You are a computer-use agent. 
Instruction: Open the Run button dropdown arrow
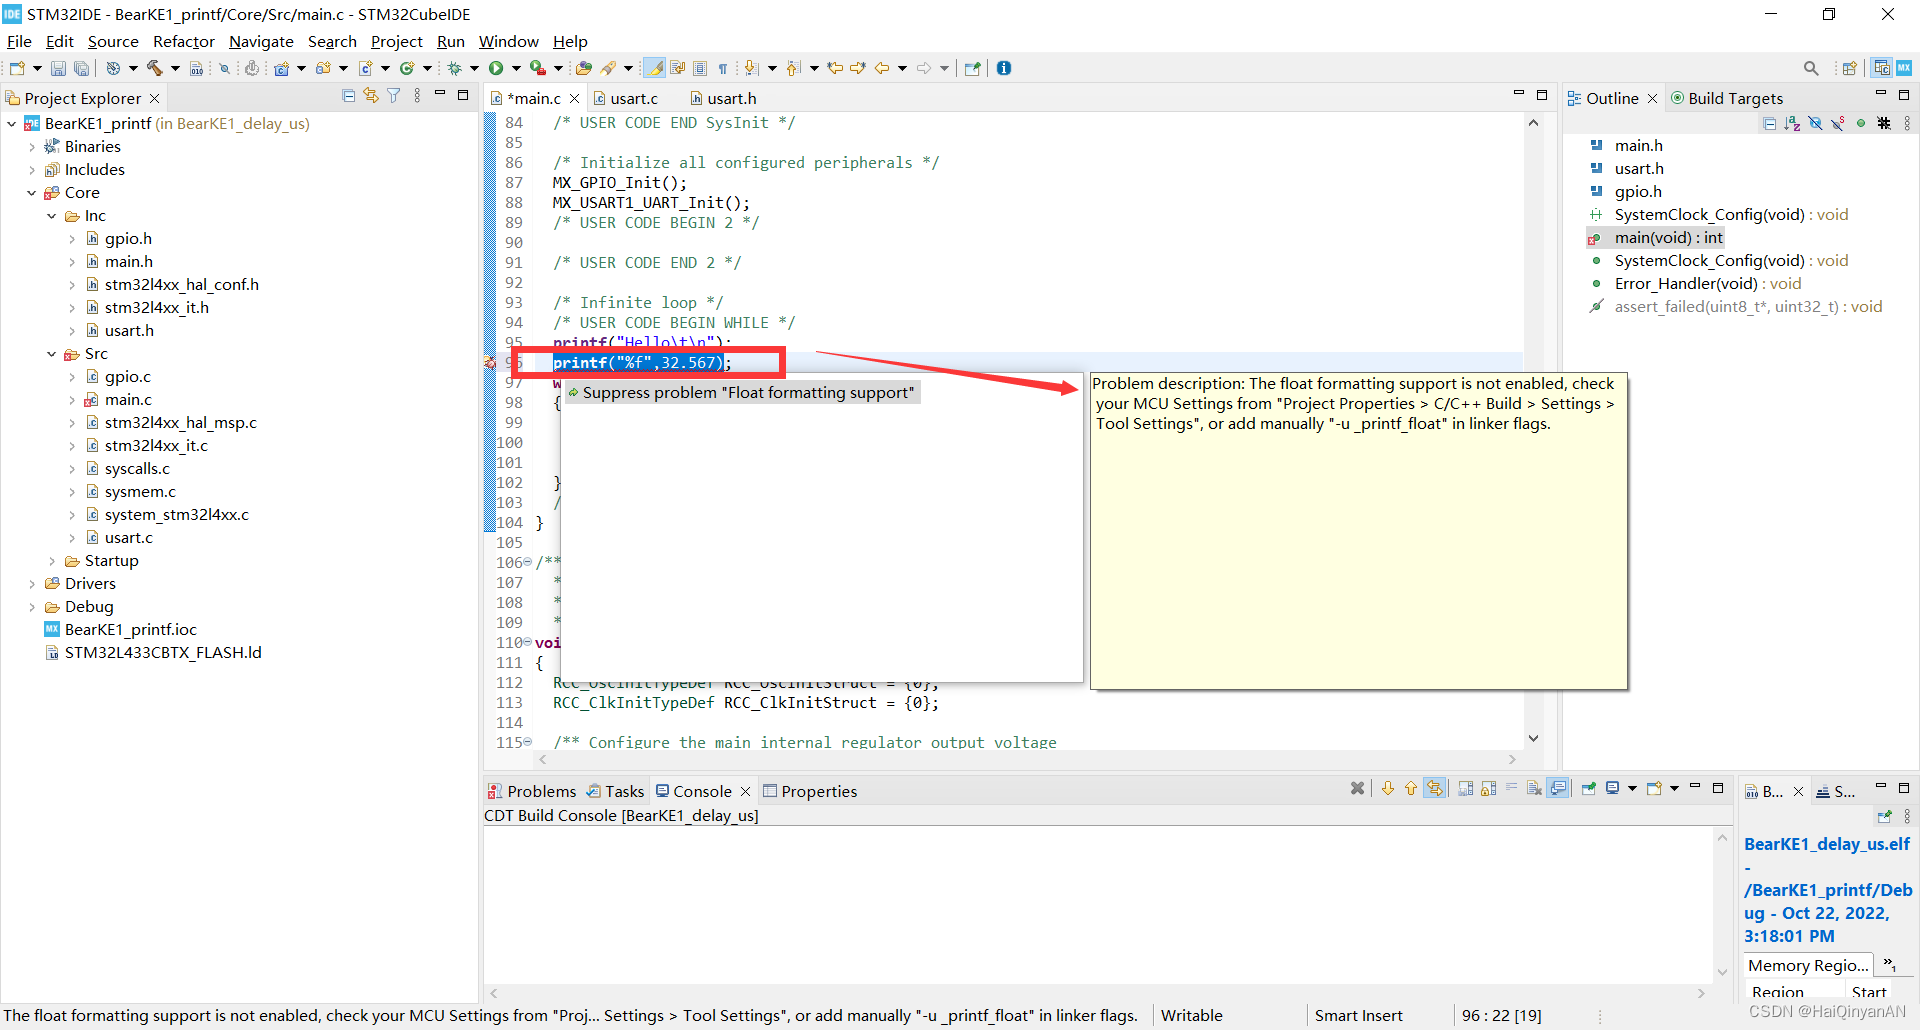[x=516, y=68]
